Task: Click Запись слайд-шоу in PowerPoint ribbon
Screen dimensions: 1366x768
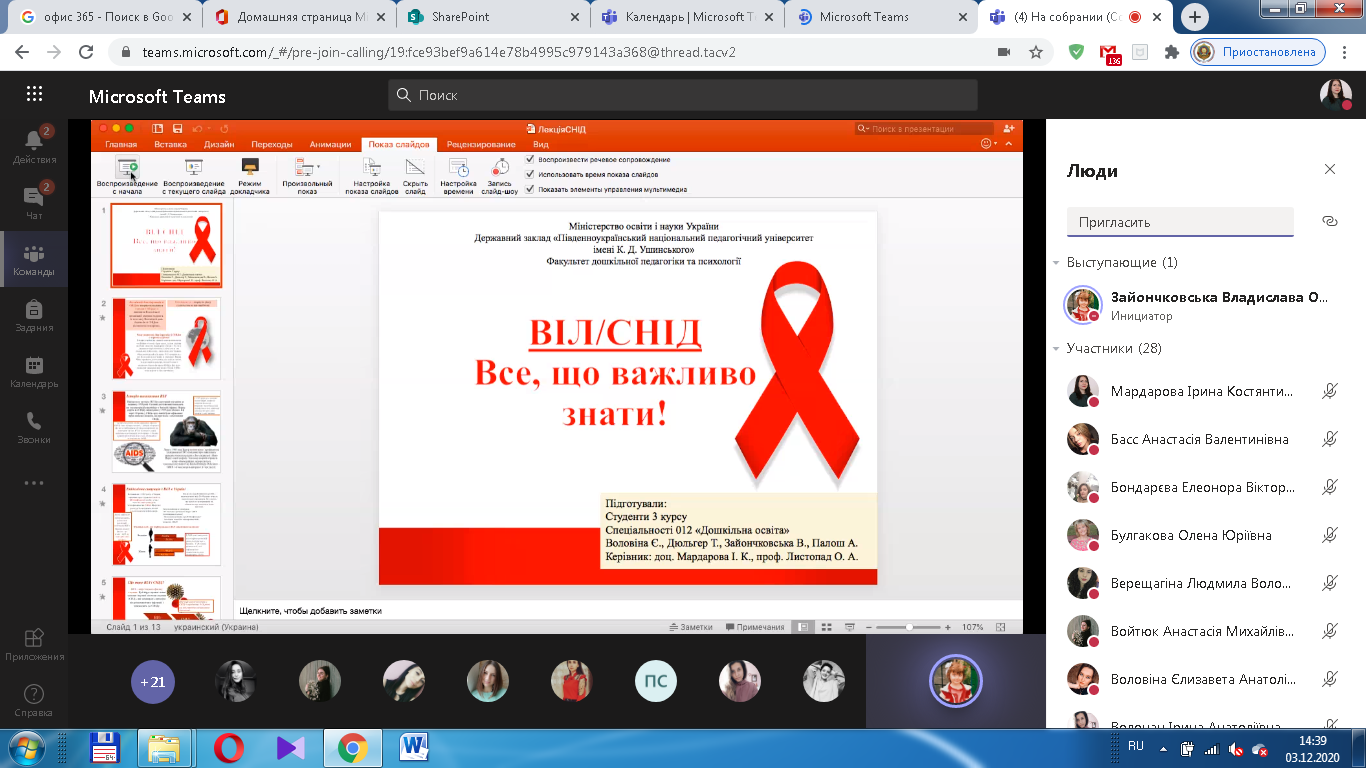Action: (x=499, y=175)
